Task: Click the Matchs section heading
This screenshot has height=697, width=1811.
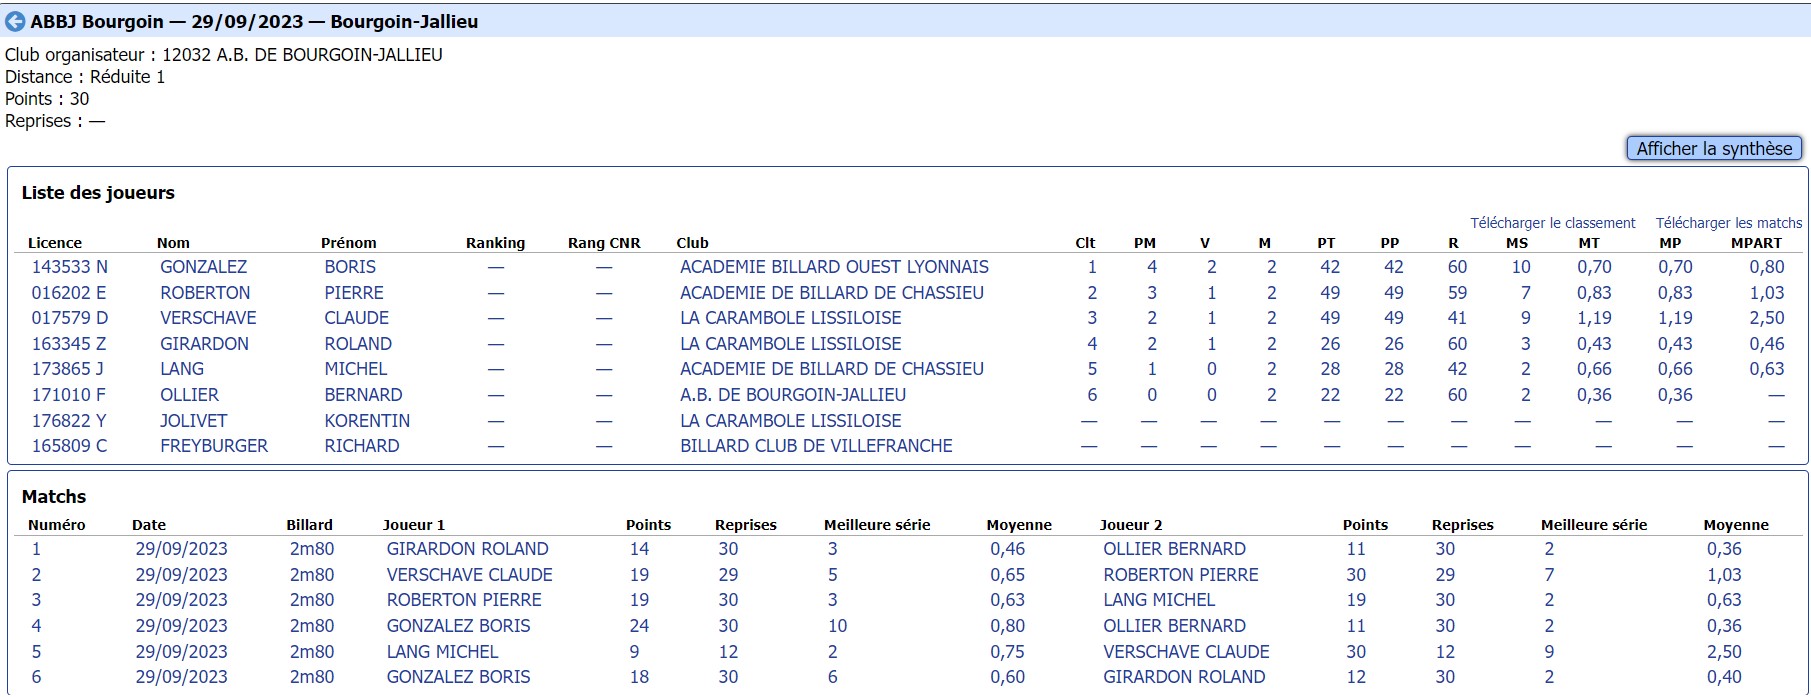Action: click(54, 497)
